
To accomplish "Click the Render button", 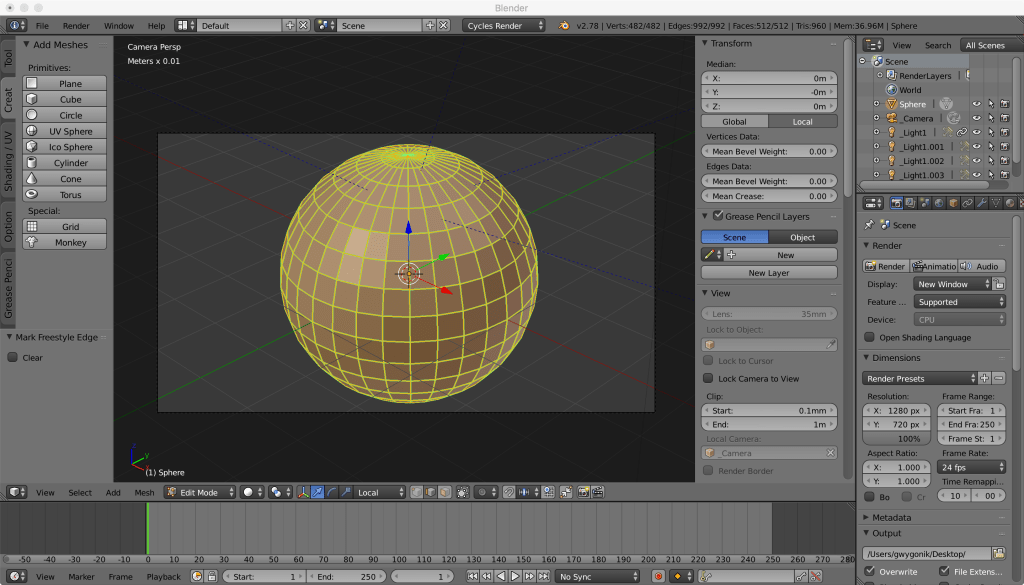I will (x=884, y=265).
